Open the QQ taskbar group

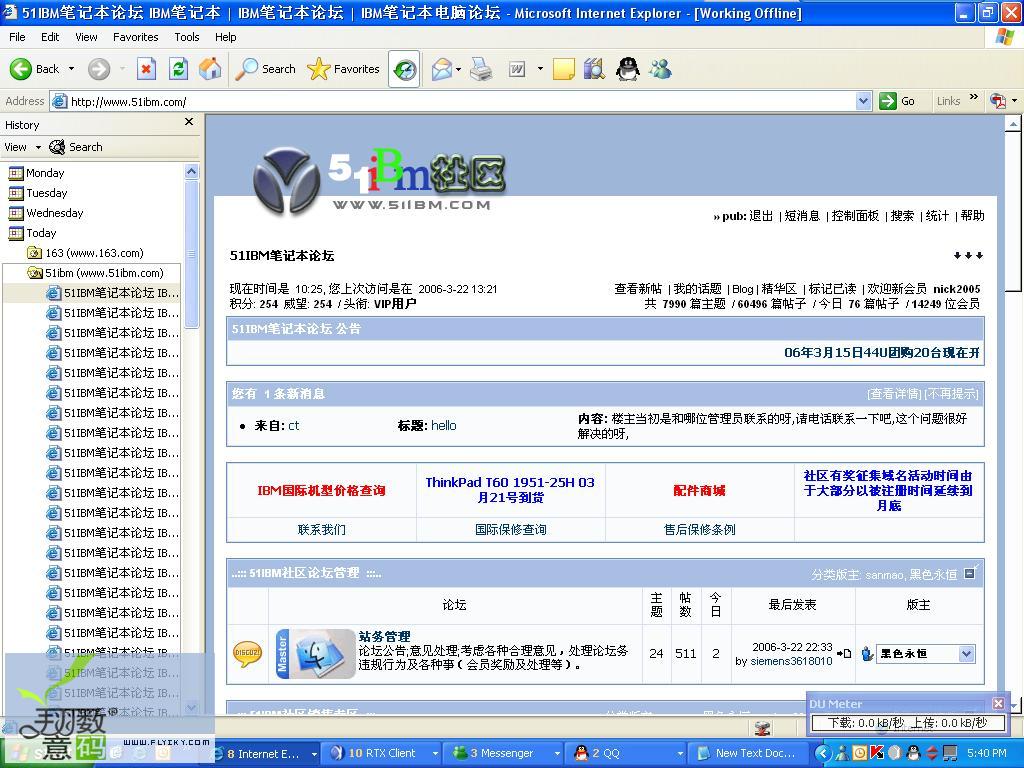click(625, 753)
